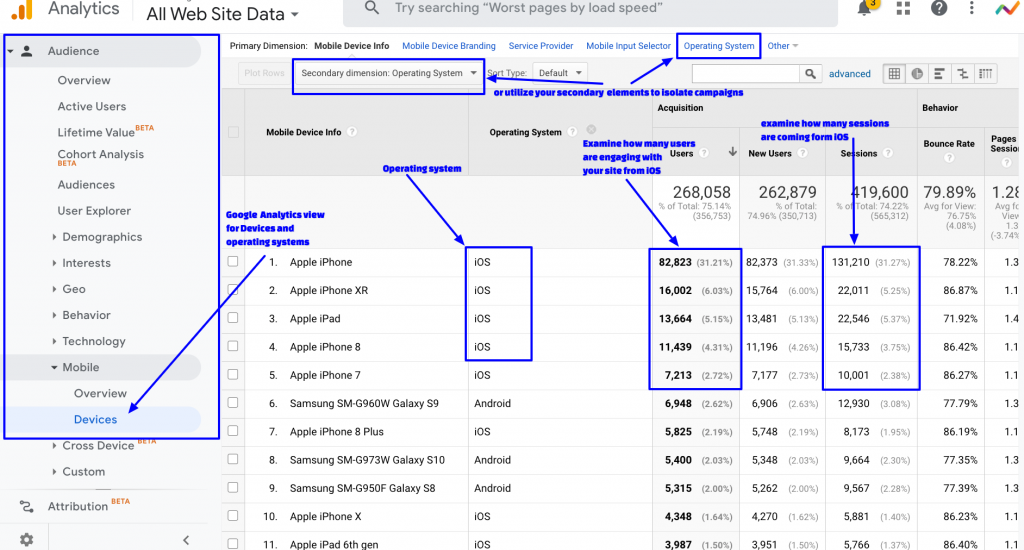Screen dimensions: 1024x550
Task: Click help icon beside New Users column
Action: pyautogui.click(x=803, y=154)
